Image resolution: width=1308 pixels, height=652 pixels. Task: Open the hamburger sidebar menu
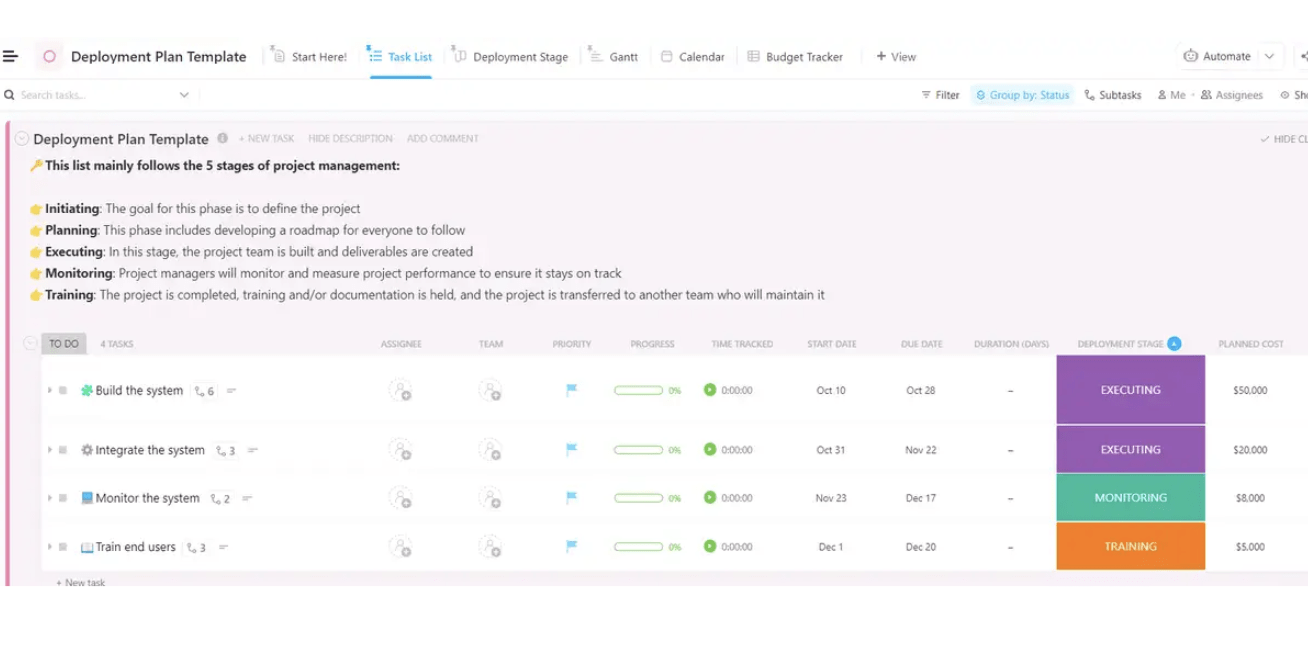coord(10,57)
